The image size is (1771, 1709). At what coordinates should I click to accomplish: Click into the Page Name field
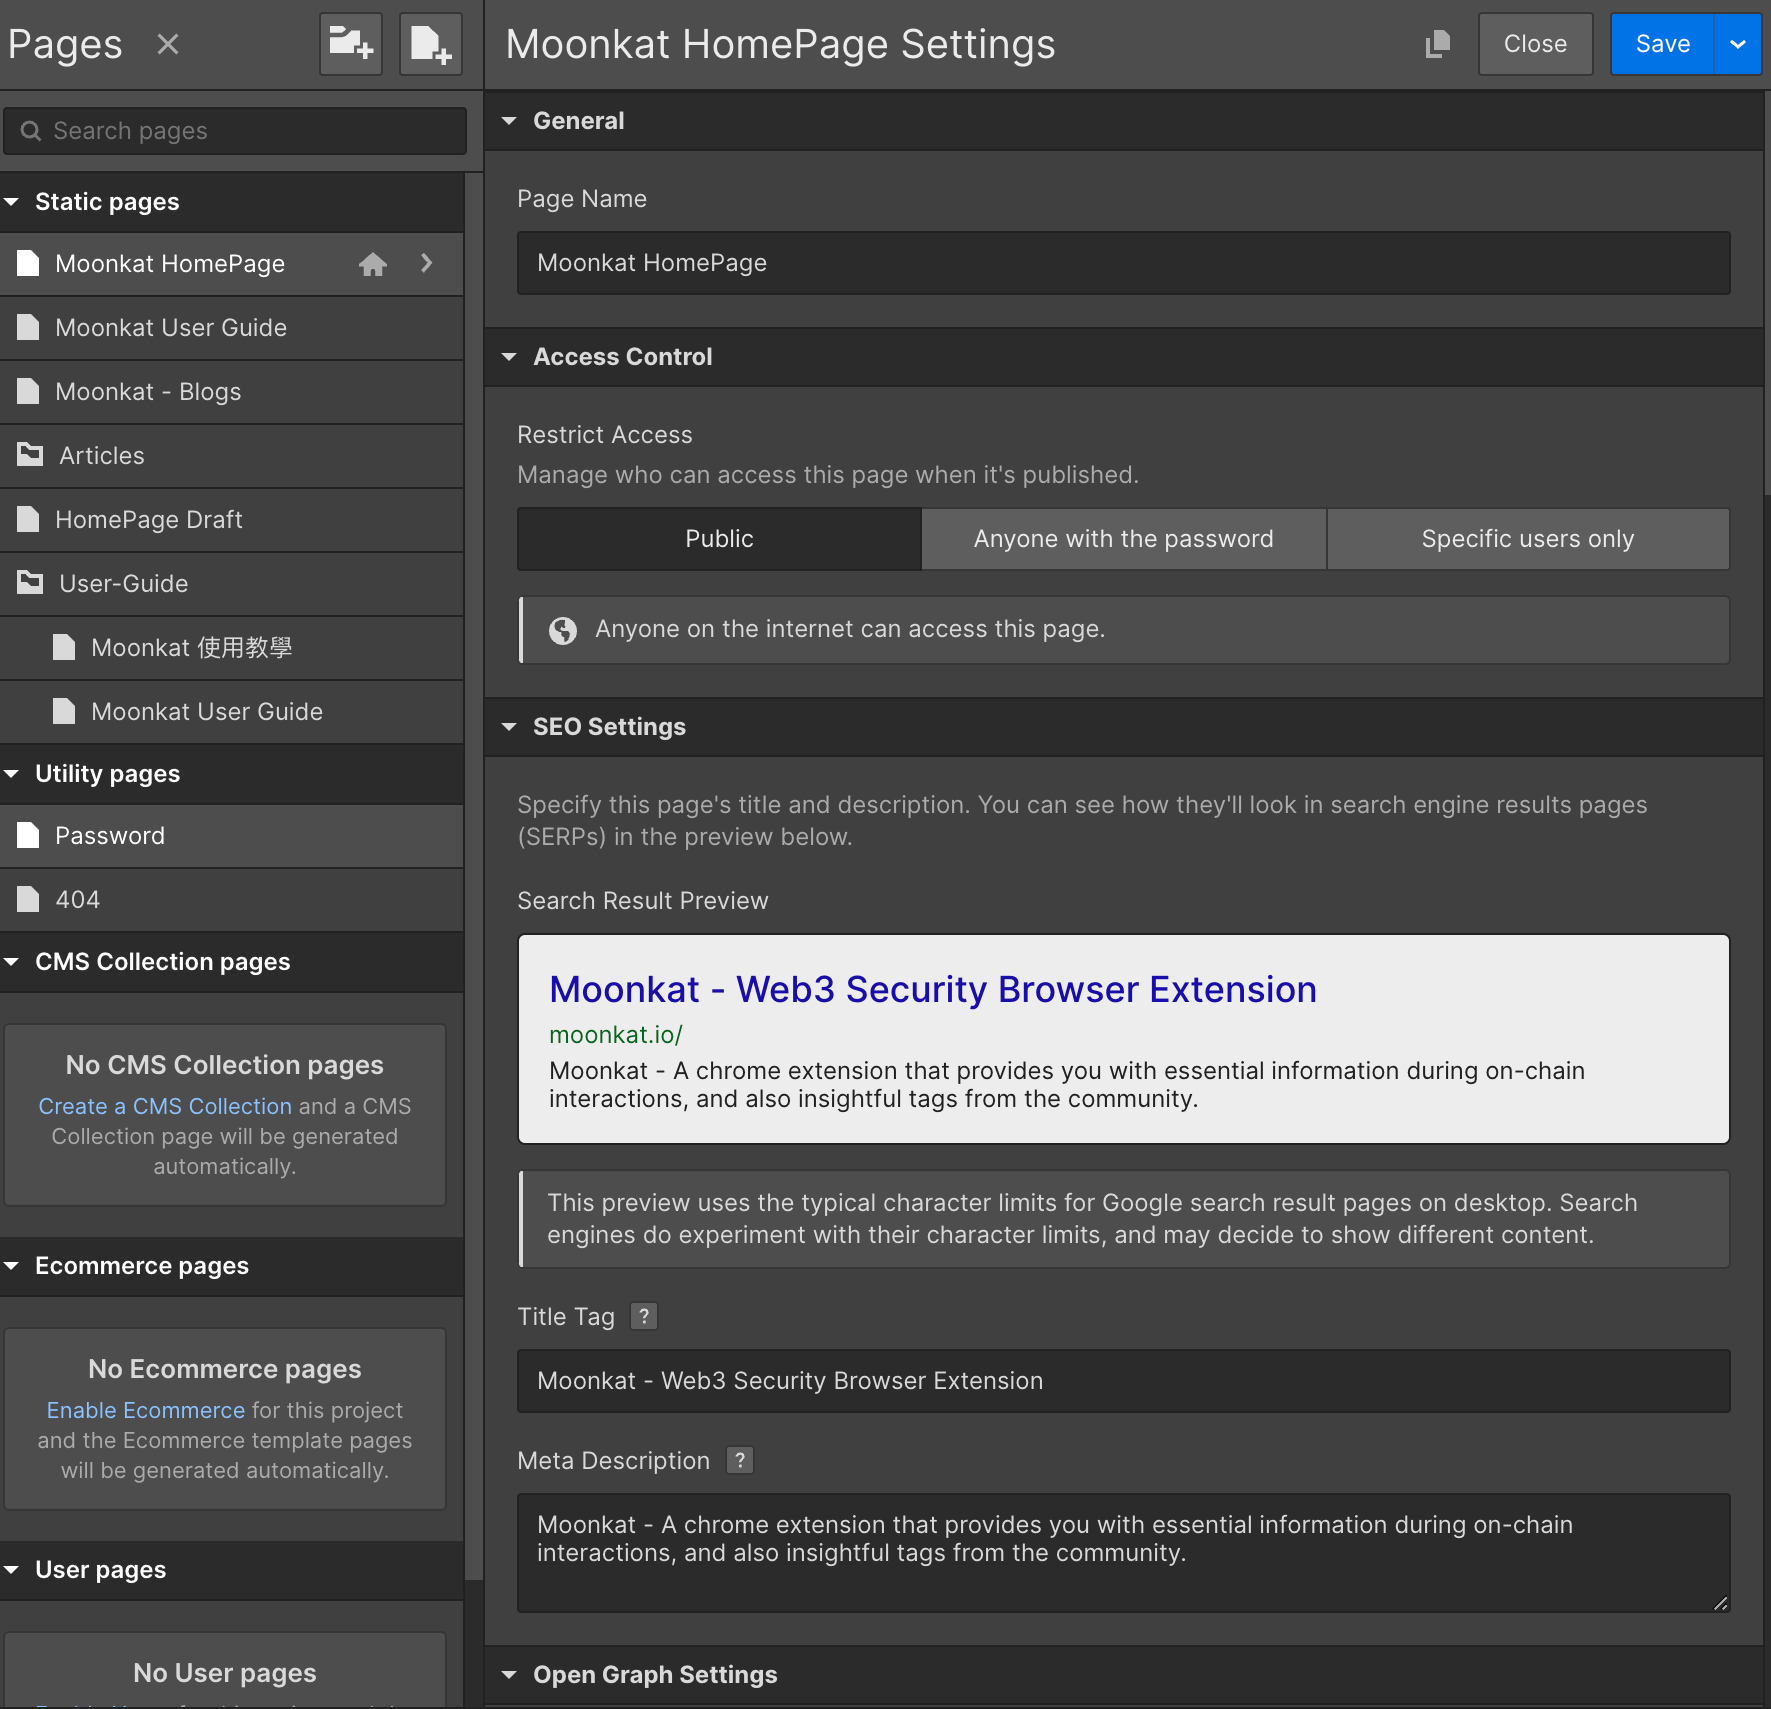pyautogui.click(x=1123, y=263)
